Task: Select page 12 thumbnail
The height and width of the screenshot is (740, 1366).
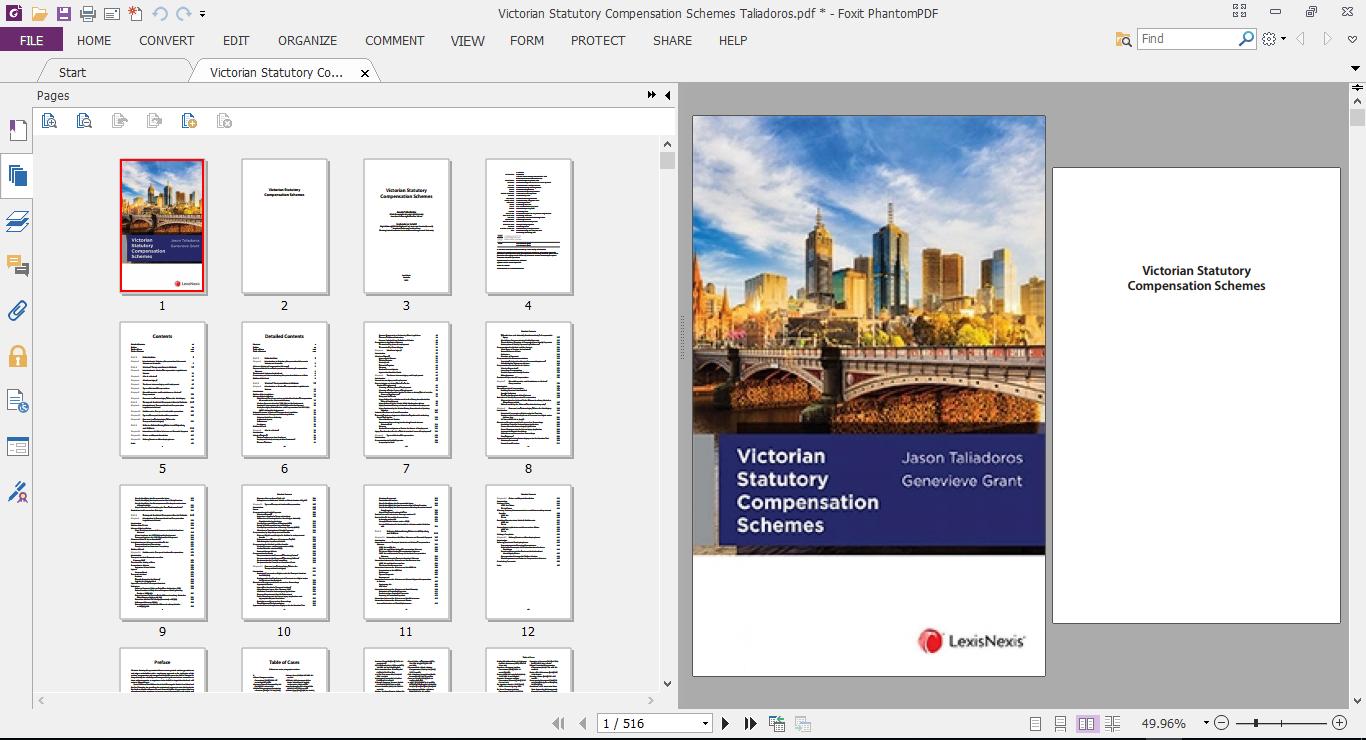Action: pyautogui.click(x=528, y=552)
